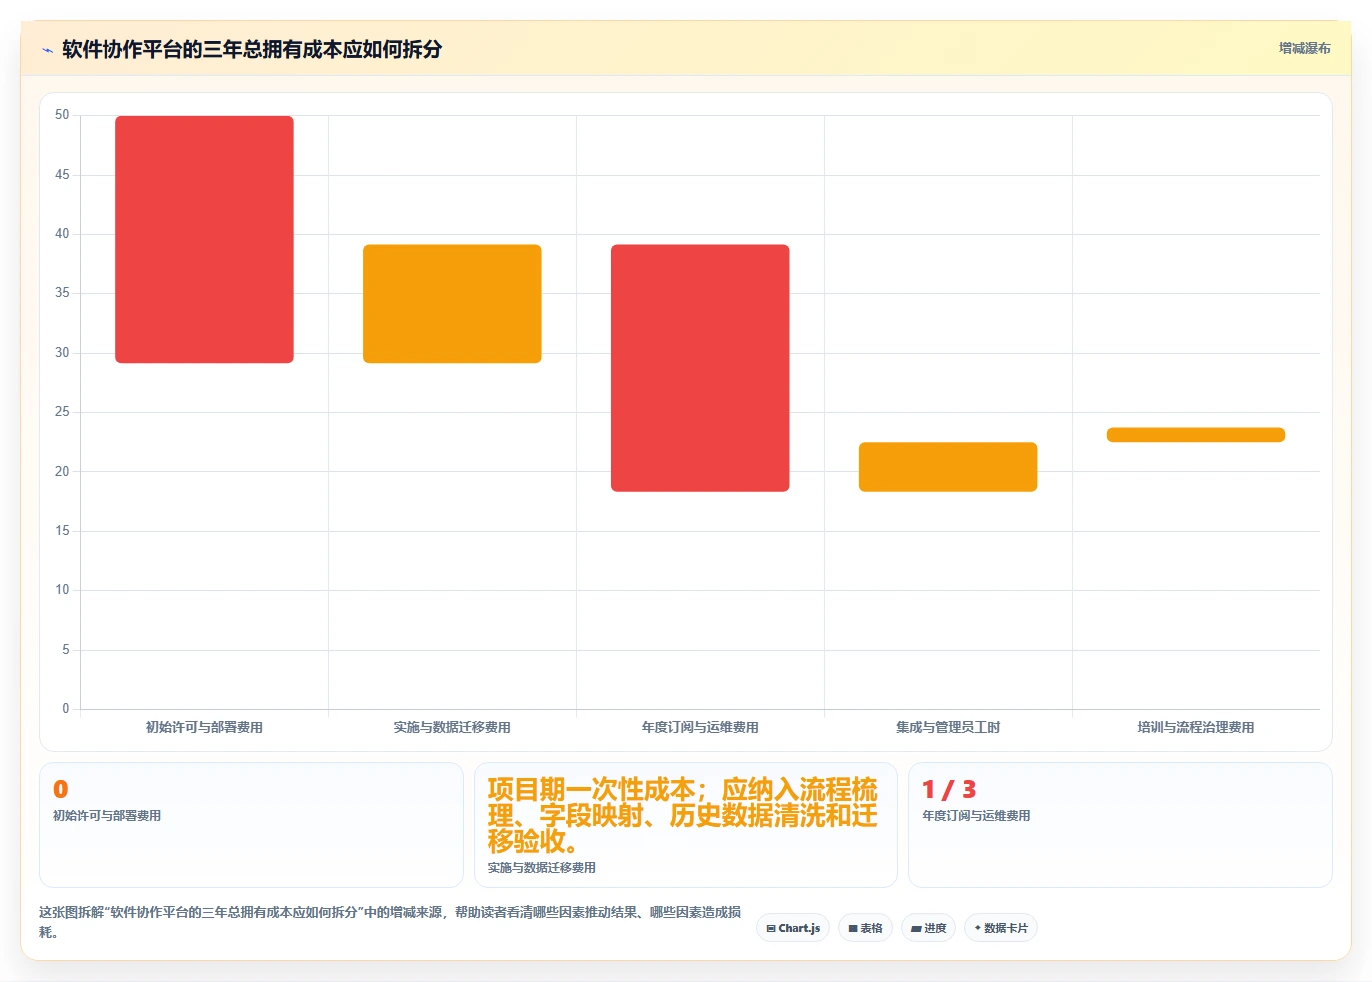Click the orange 0 value in first card
This screenshot has width=1372, height=982.
coord(61,789)
